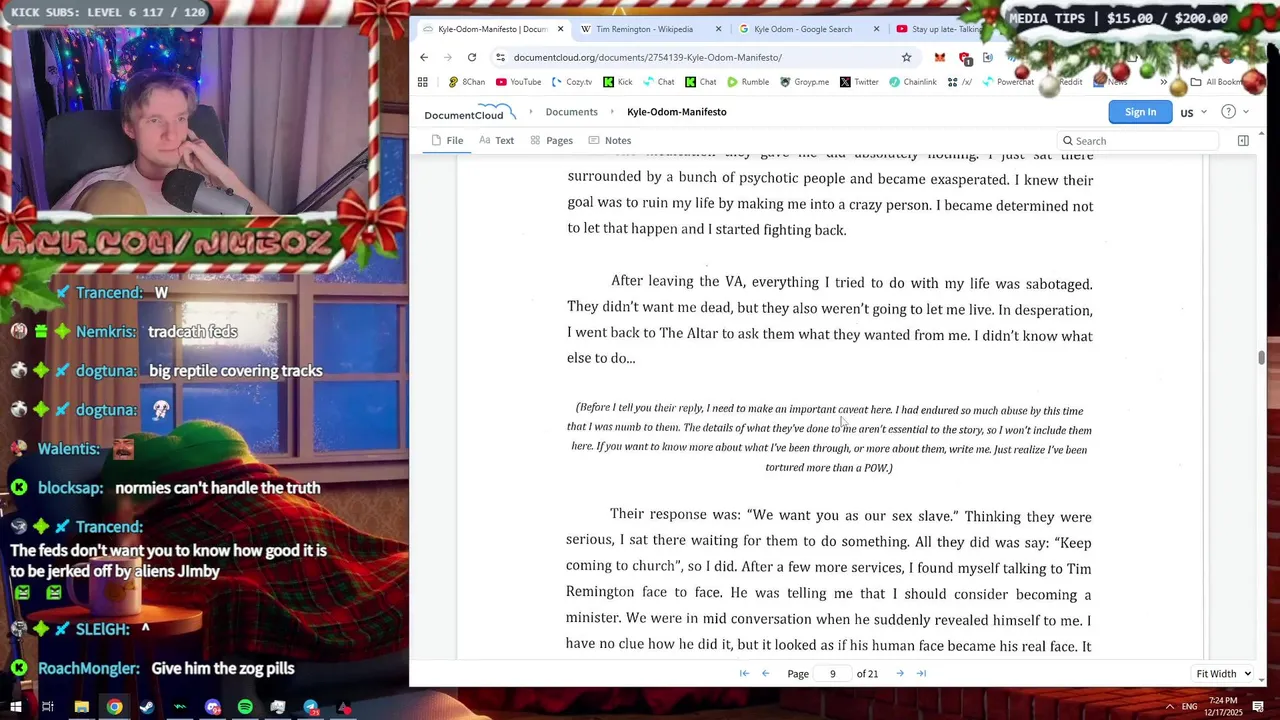Open the apps grid icon in bookmarks bar

pos(423,82)
